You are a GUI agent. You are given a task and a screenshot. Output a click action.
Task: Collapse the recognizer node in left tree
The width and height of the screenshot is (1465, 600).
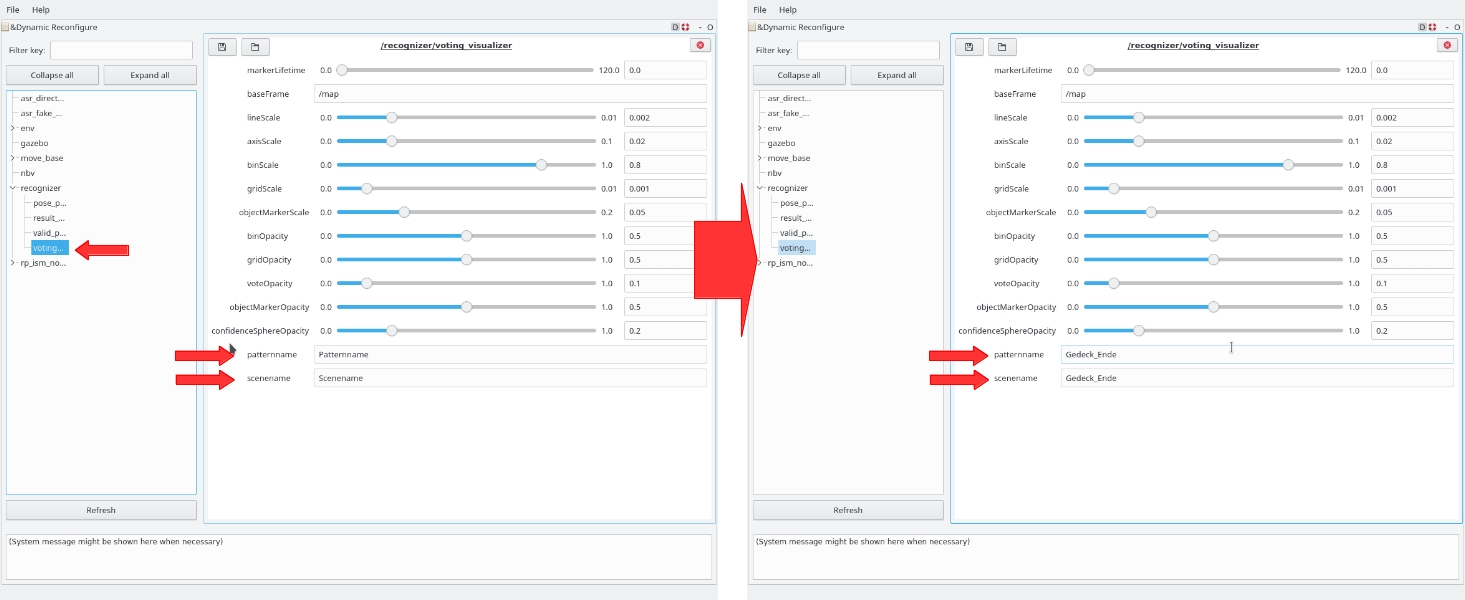click(13, 188)
